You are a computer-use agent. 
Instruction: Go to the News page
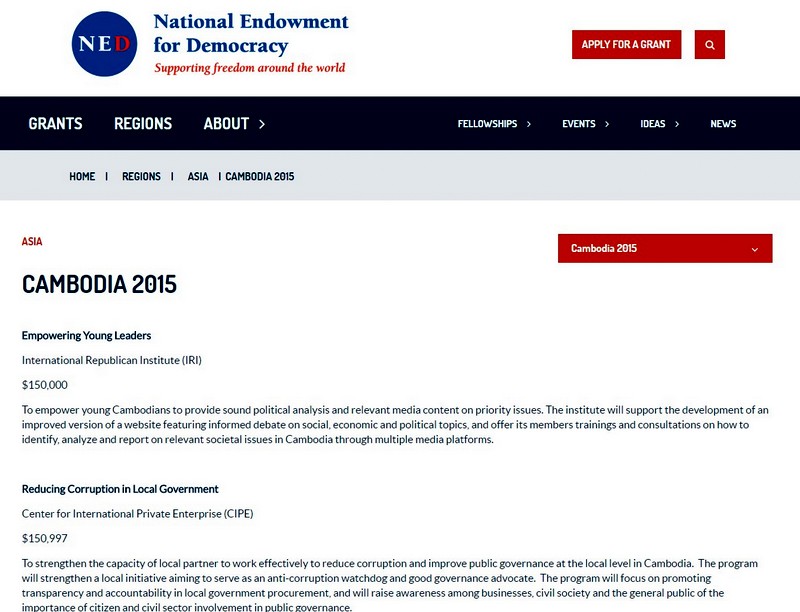tap(723, 124)
